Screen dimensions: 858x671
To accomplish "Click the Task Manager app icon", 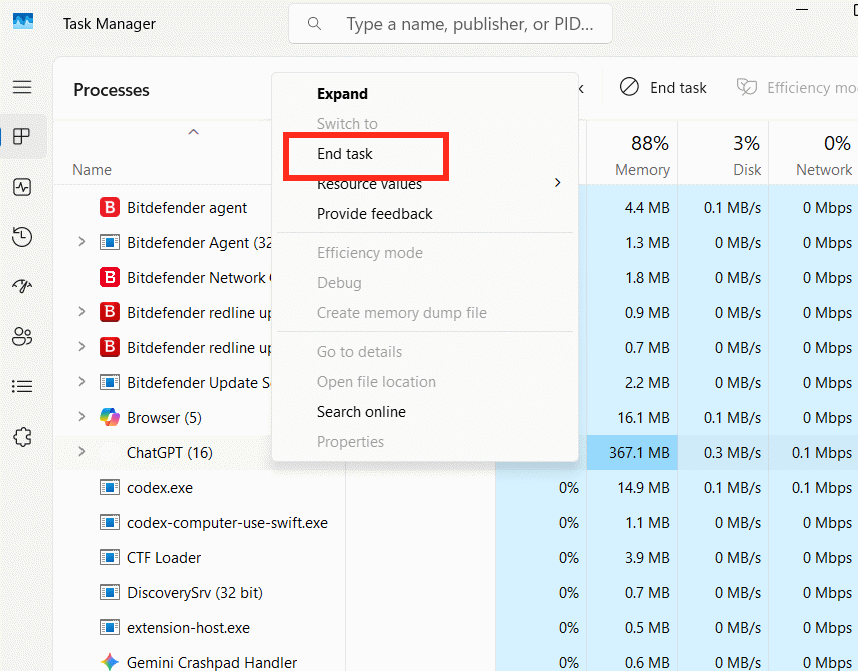I will (x=23, y=22).
